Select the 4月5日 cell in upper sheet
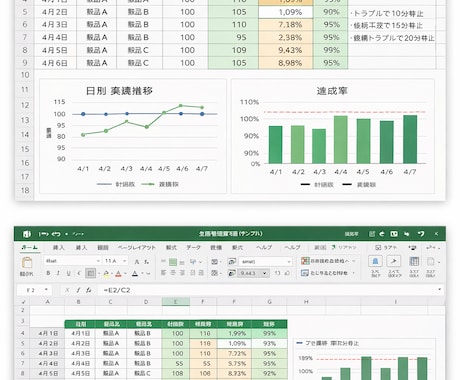The image size is (460, 380). (55, 50)
